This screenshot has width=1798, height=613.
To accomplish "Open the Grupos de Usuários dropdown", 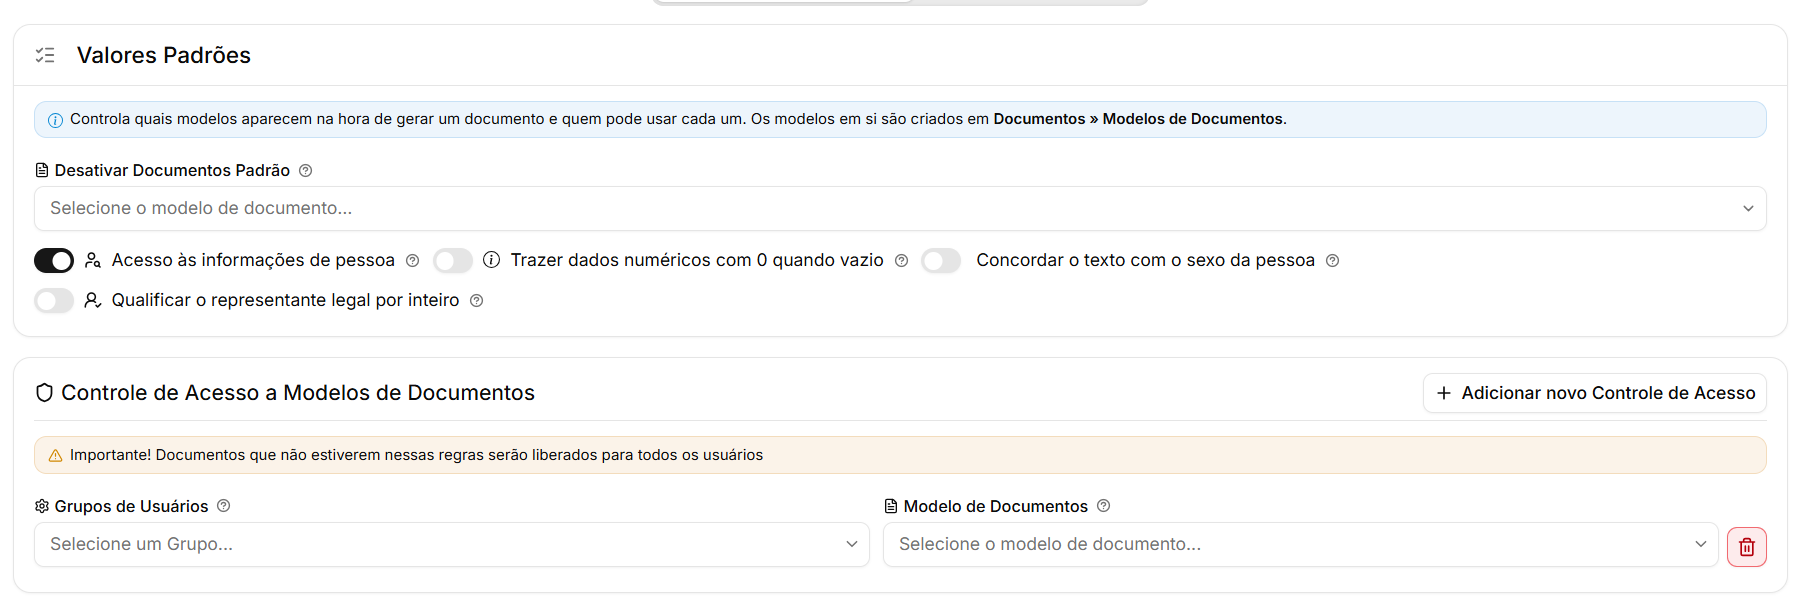I will pos(452,545).
